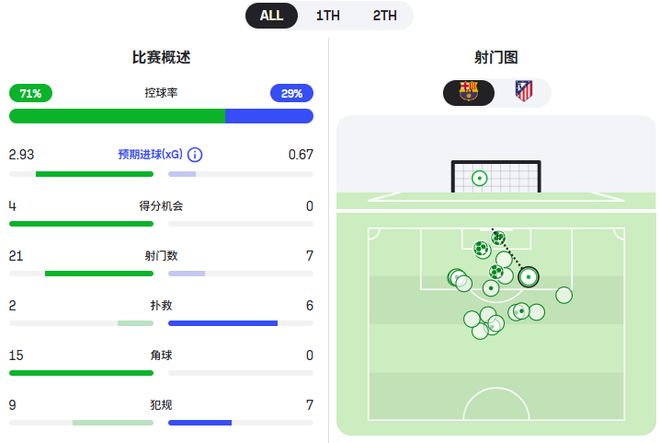Click the blue segment of possession bar

pyautogui.click(x=269, y=116)
